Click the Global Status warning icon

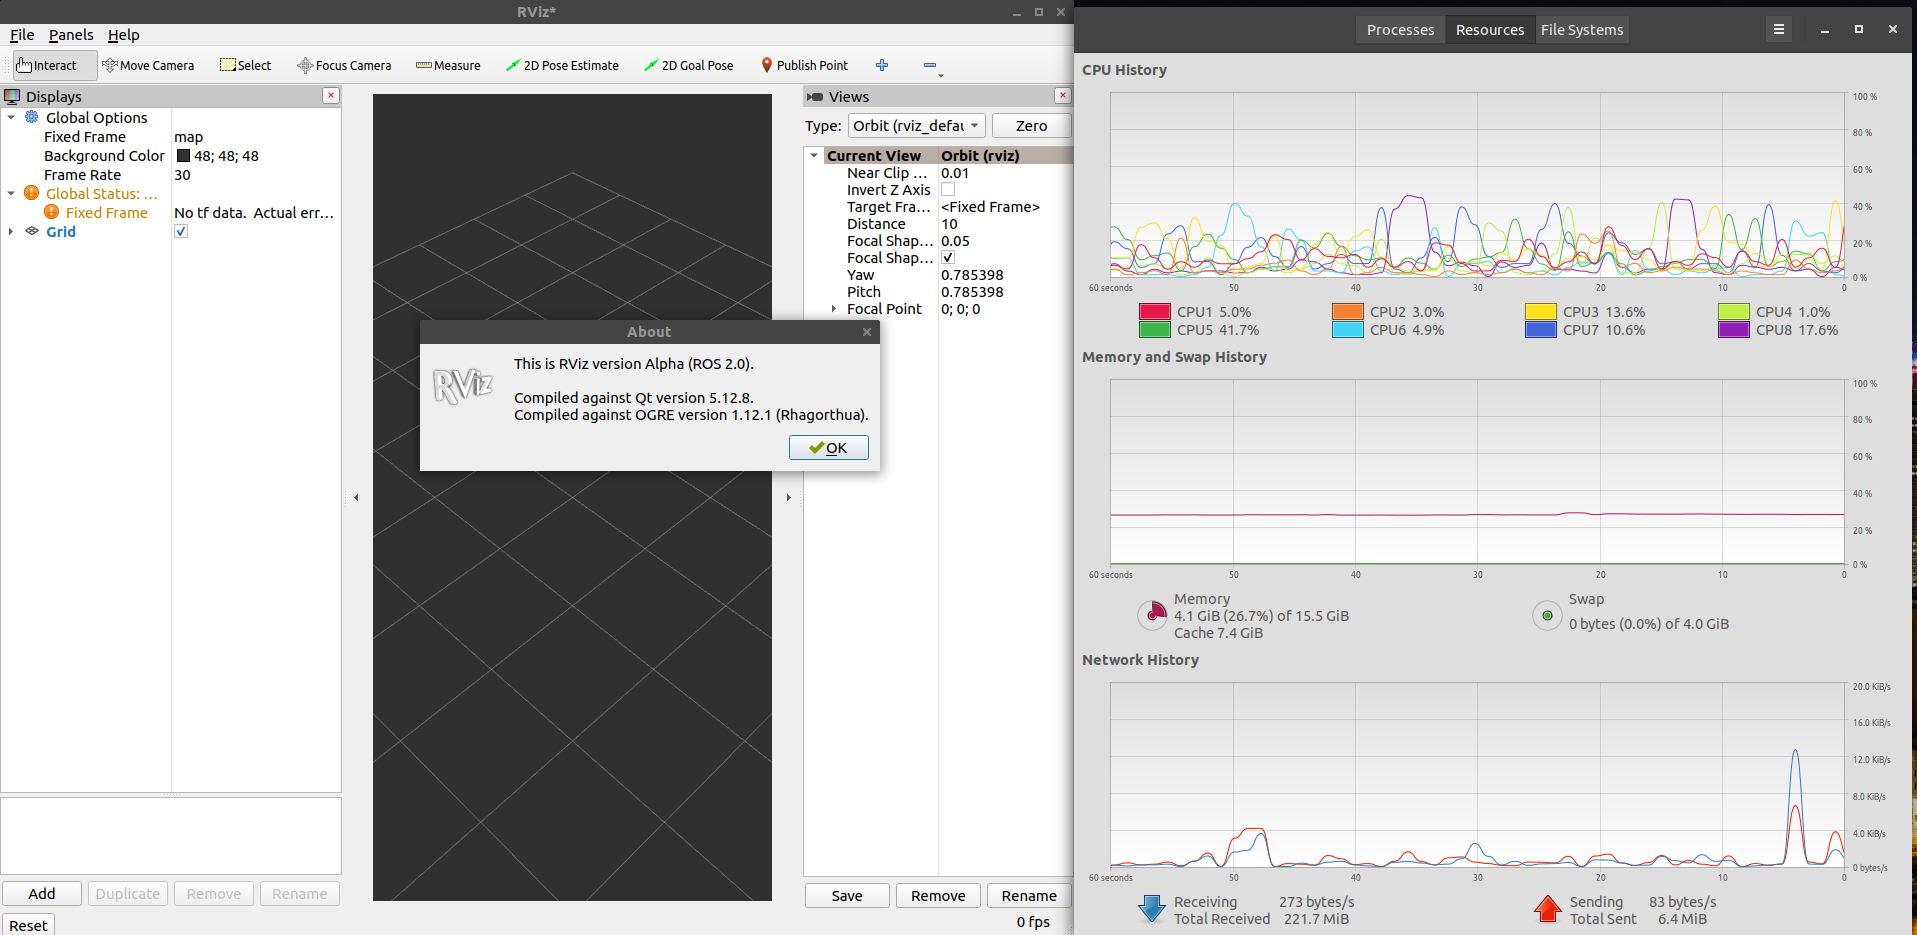[32, 193]
